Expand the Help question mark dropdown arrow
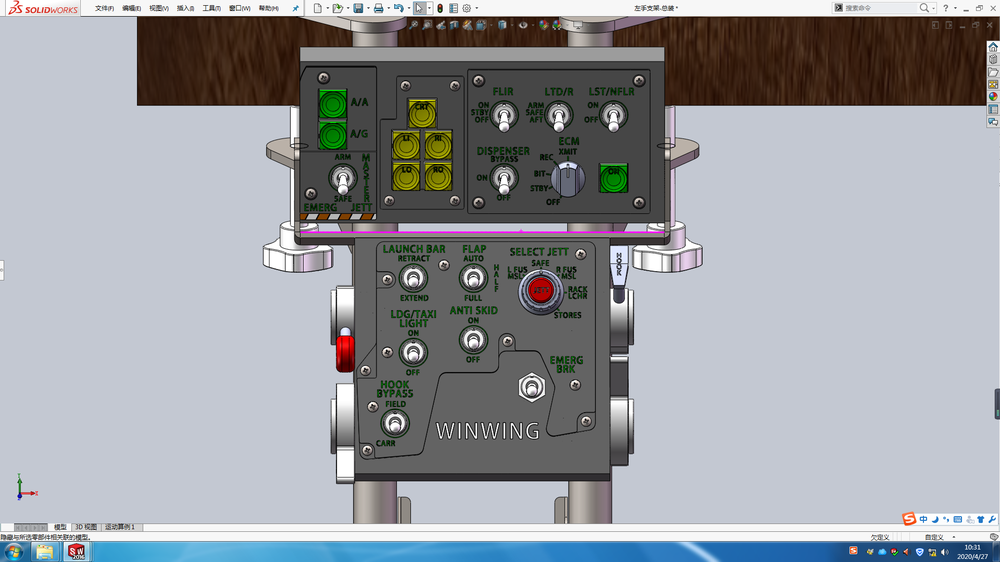 (x=955, y=8)
